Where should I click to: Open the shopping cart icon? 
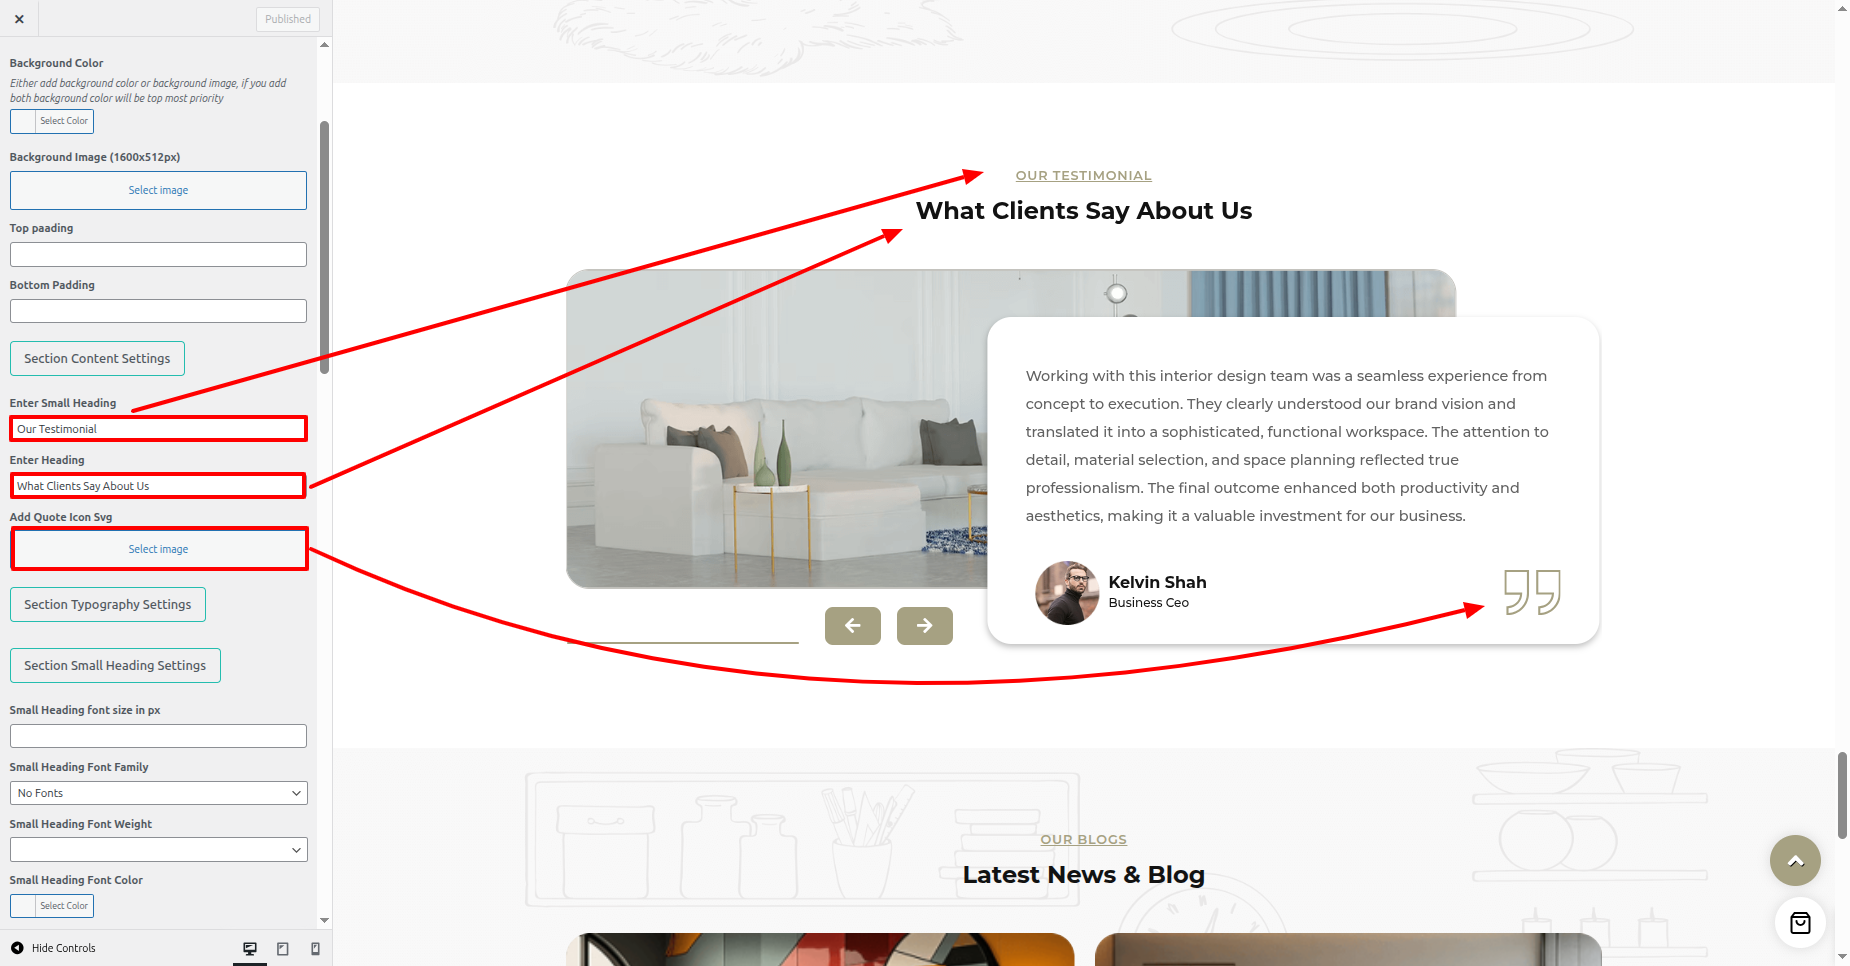(1800, 923)
